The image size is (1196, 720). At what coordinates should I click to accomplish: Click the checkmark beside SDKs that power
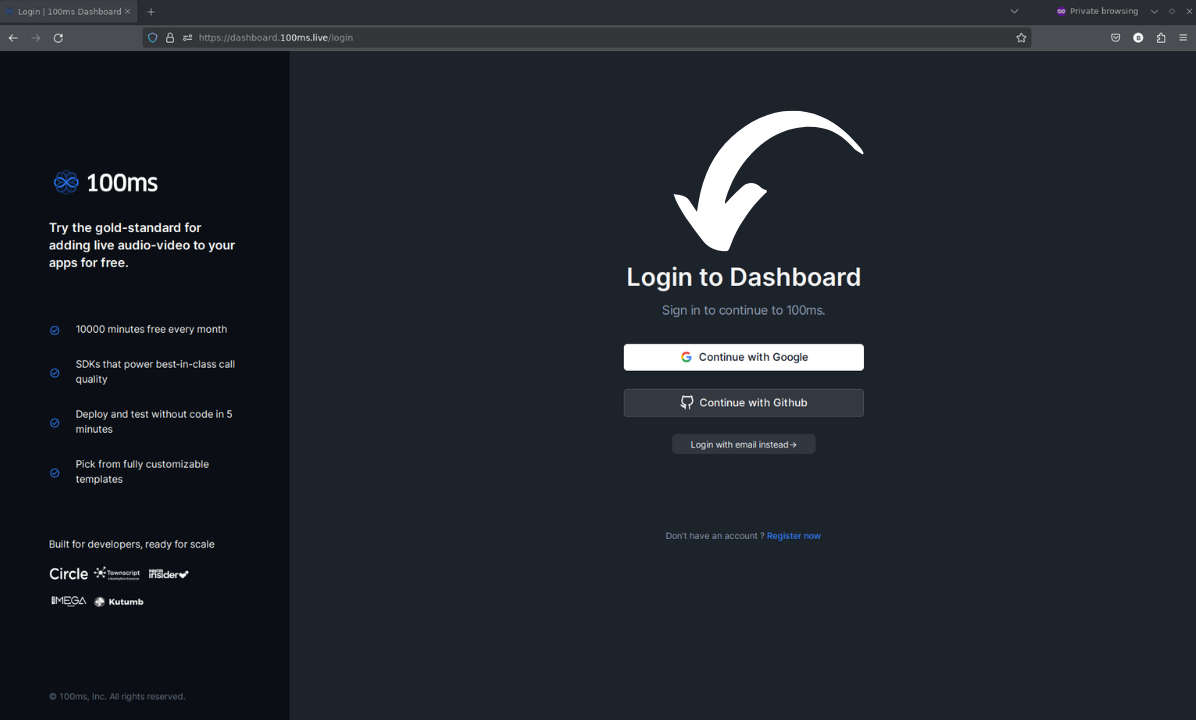coord(55,373)
